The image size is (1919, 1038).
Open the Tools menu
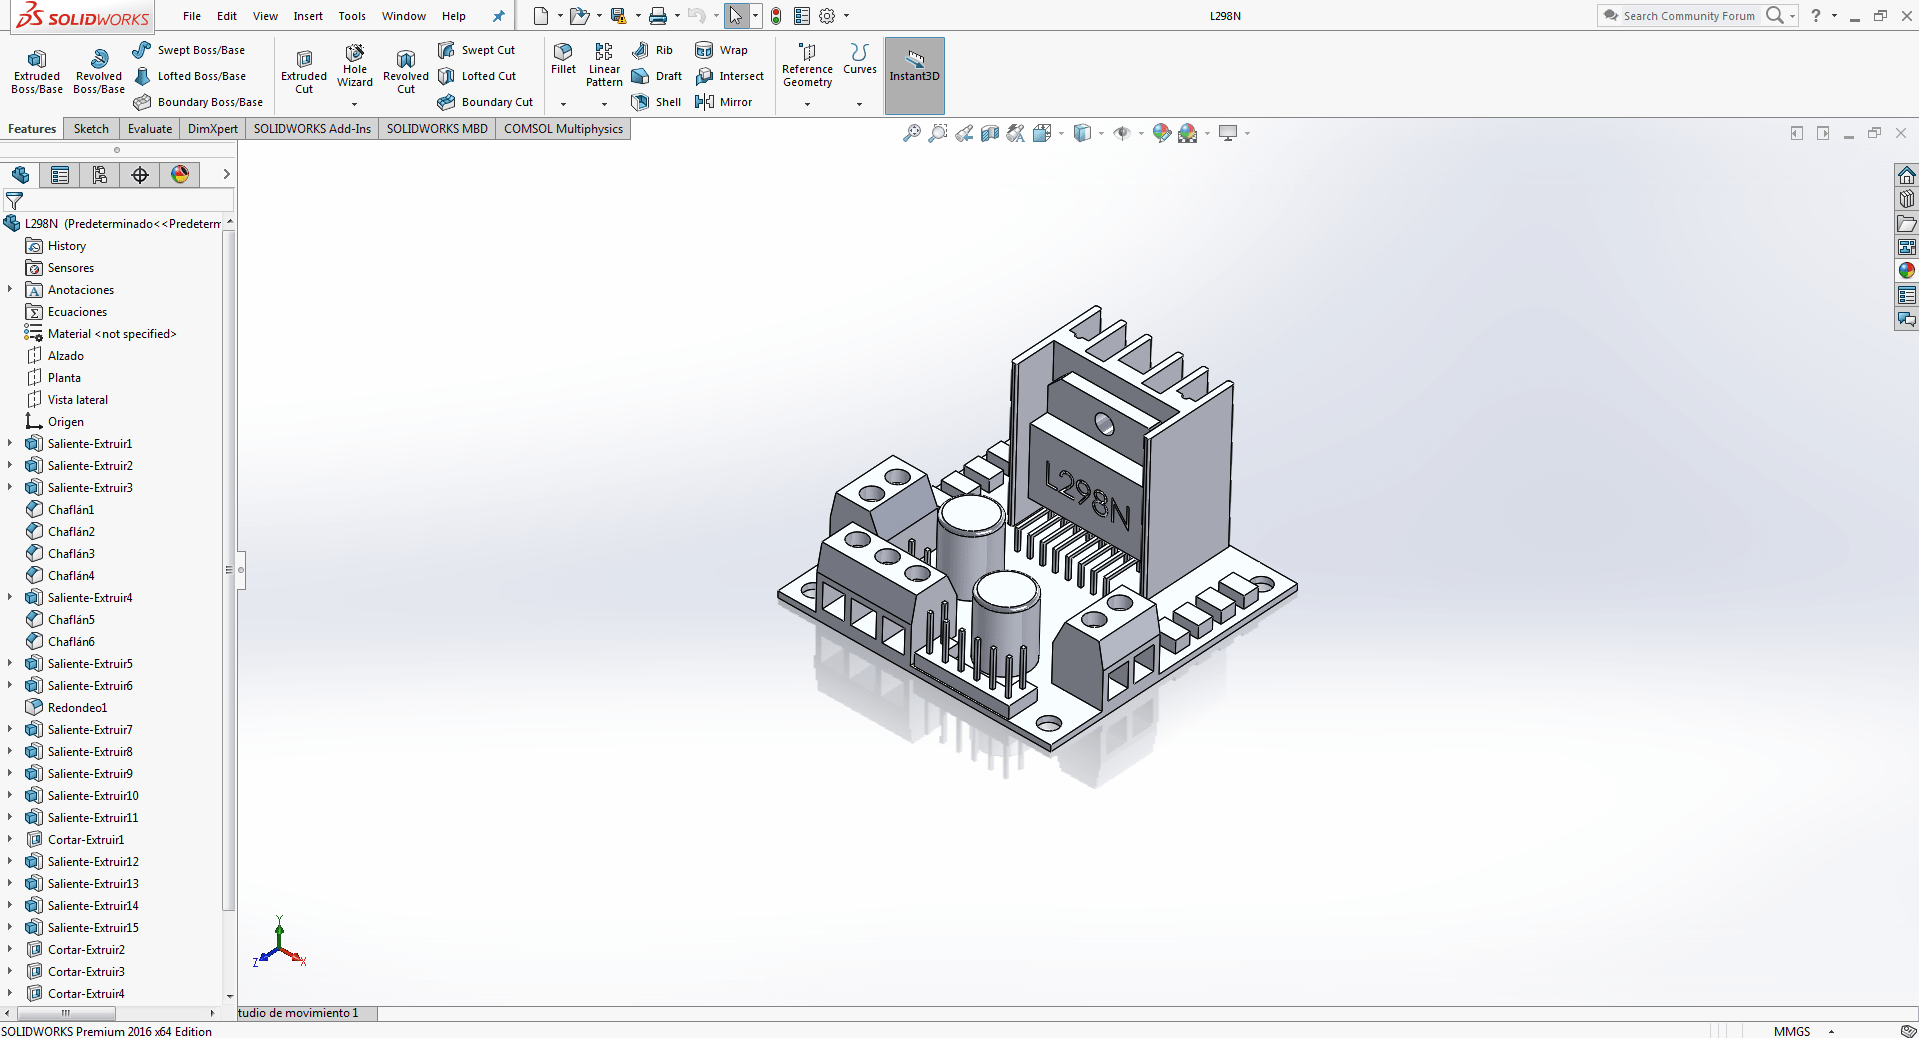[x=352, y=16]
